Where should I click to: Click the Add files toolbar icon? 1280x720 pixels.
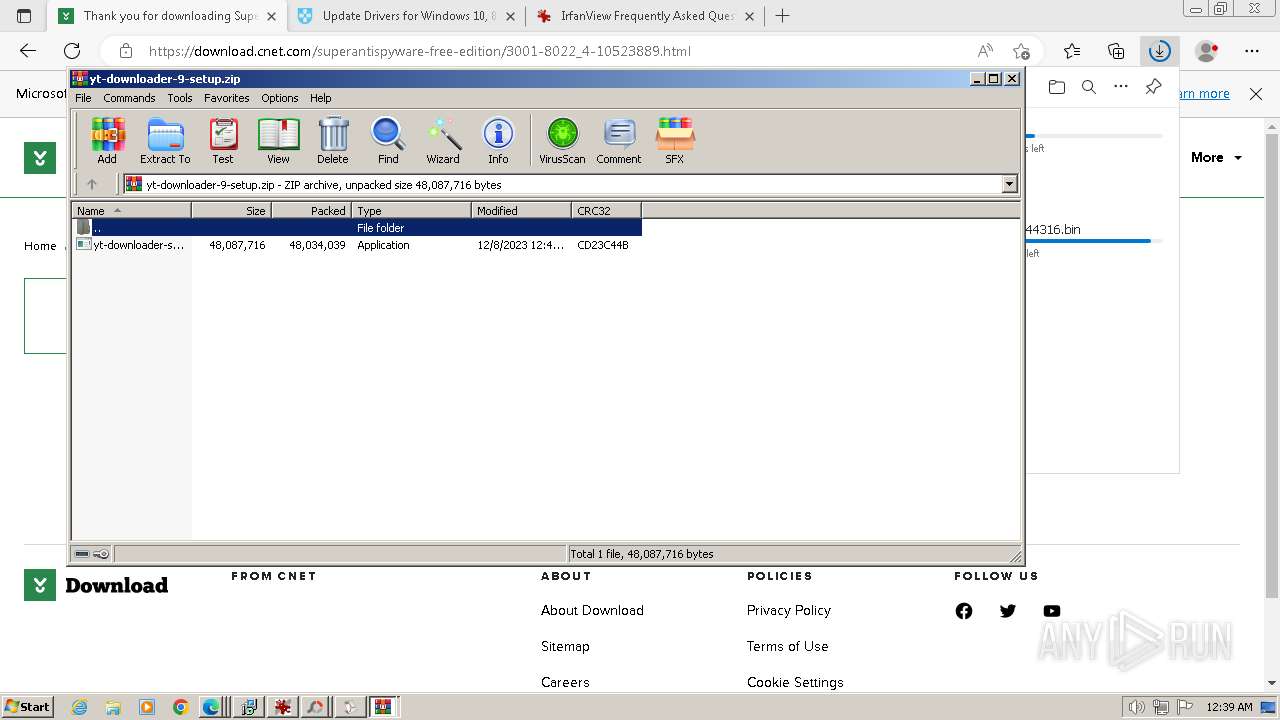coord(107,140)
